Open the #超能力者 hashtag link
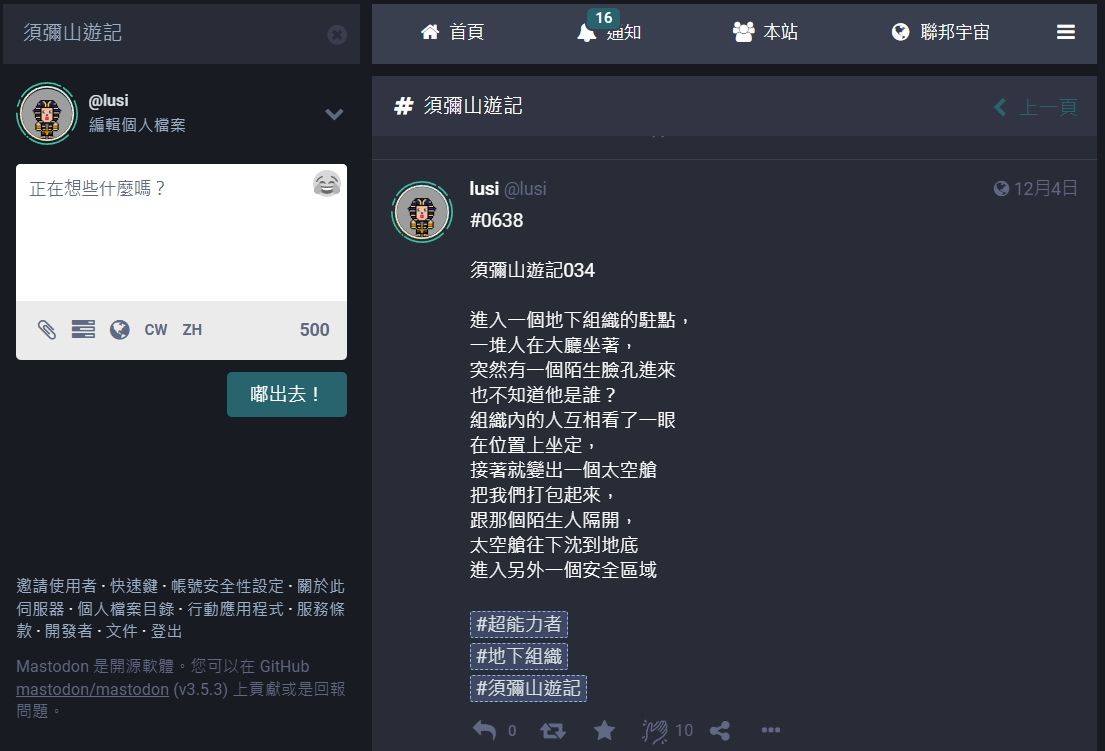This screenshot has width=1105, height=751. [x=519, y=624]
